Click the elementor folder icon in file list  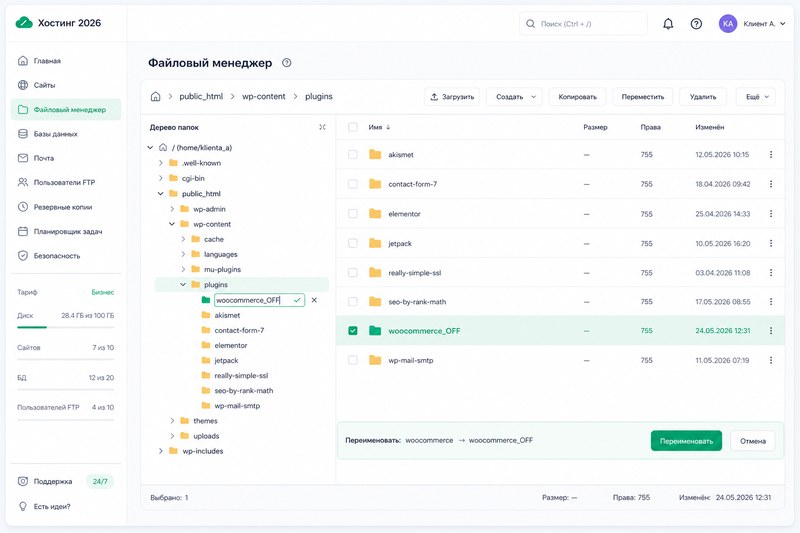click(375, 214)
